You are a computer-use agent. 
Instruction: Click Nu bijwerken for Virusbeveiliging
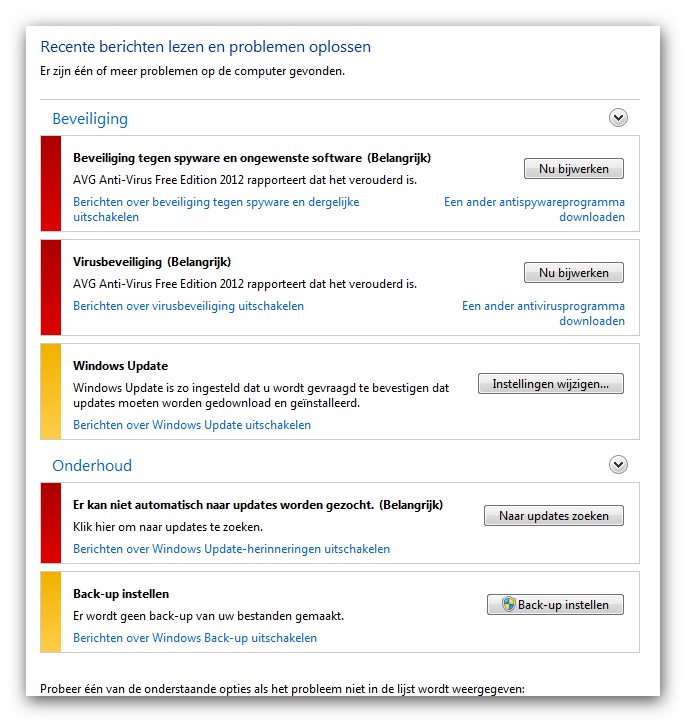574,273
